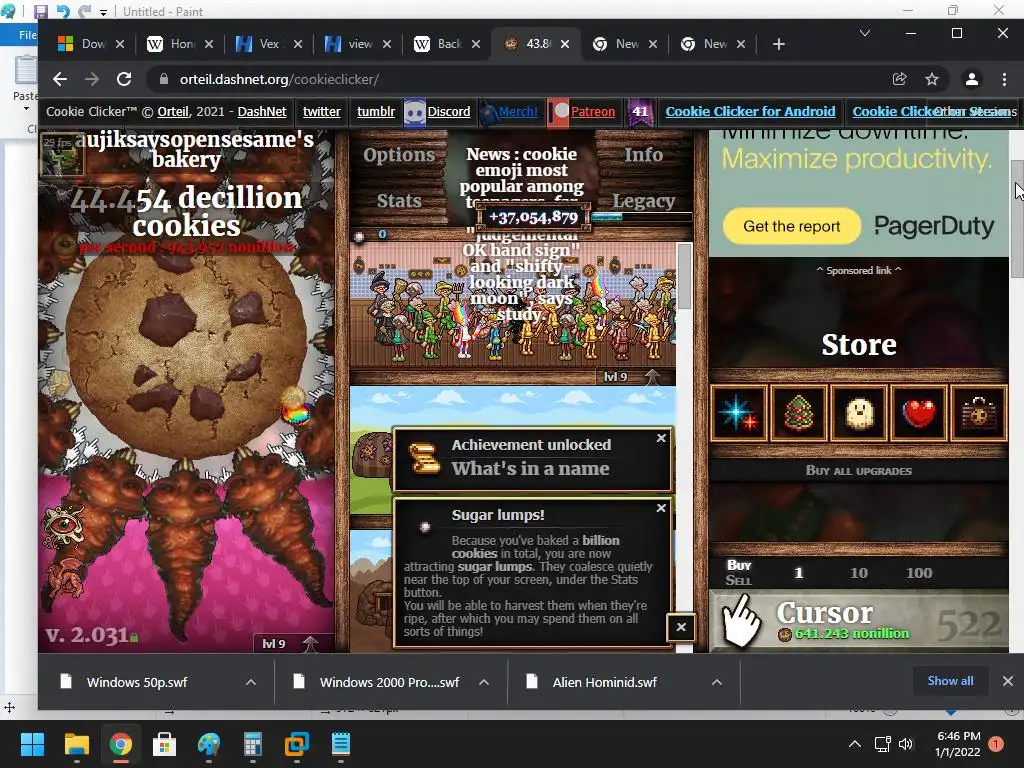Open File Explorer from the taskbar
The height and width of the screenshot is (768, 1024).
(76, 743)
